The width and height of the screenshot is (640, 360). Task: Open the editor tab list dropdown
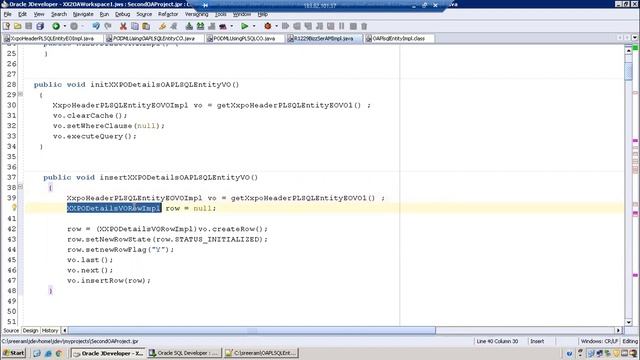(635, 38)
